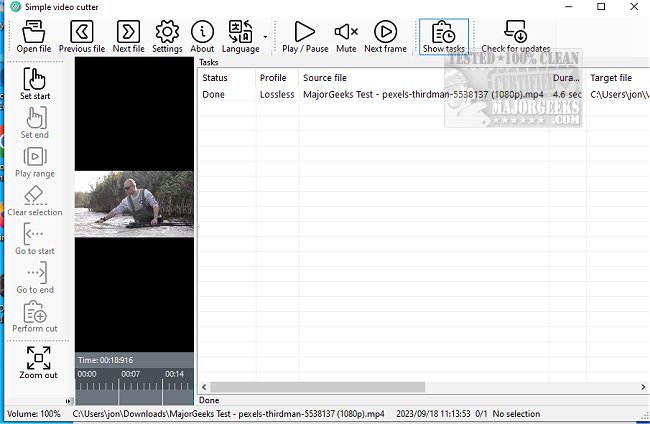Viewport: 650px width, 424px height.
Task: Jump to Next file
Action: [129, 36]
